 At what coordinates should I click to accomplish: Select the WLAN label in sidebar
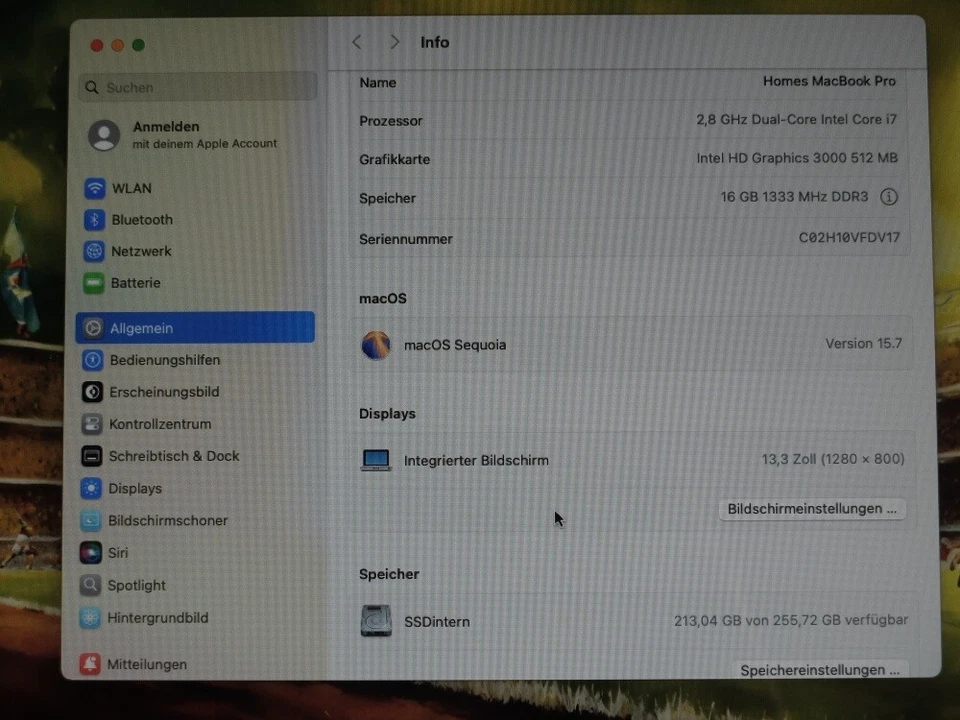point(132,188)
